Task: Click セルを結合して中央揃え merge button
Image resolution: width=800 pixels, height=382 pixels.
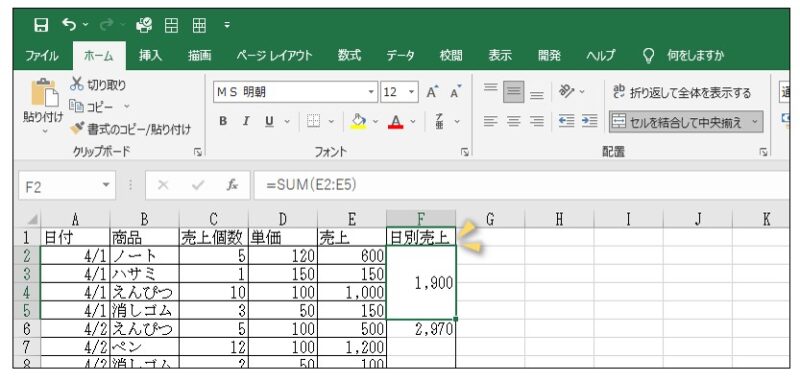Action: point(677,122)
